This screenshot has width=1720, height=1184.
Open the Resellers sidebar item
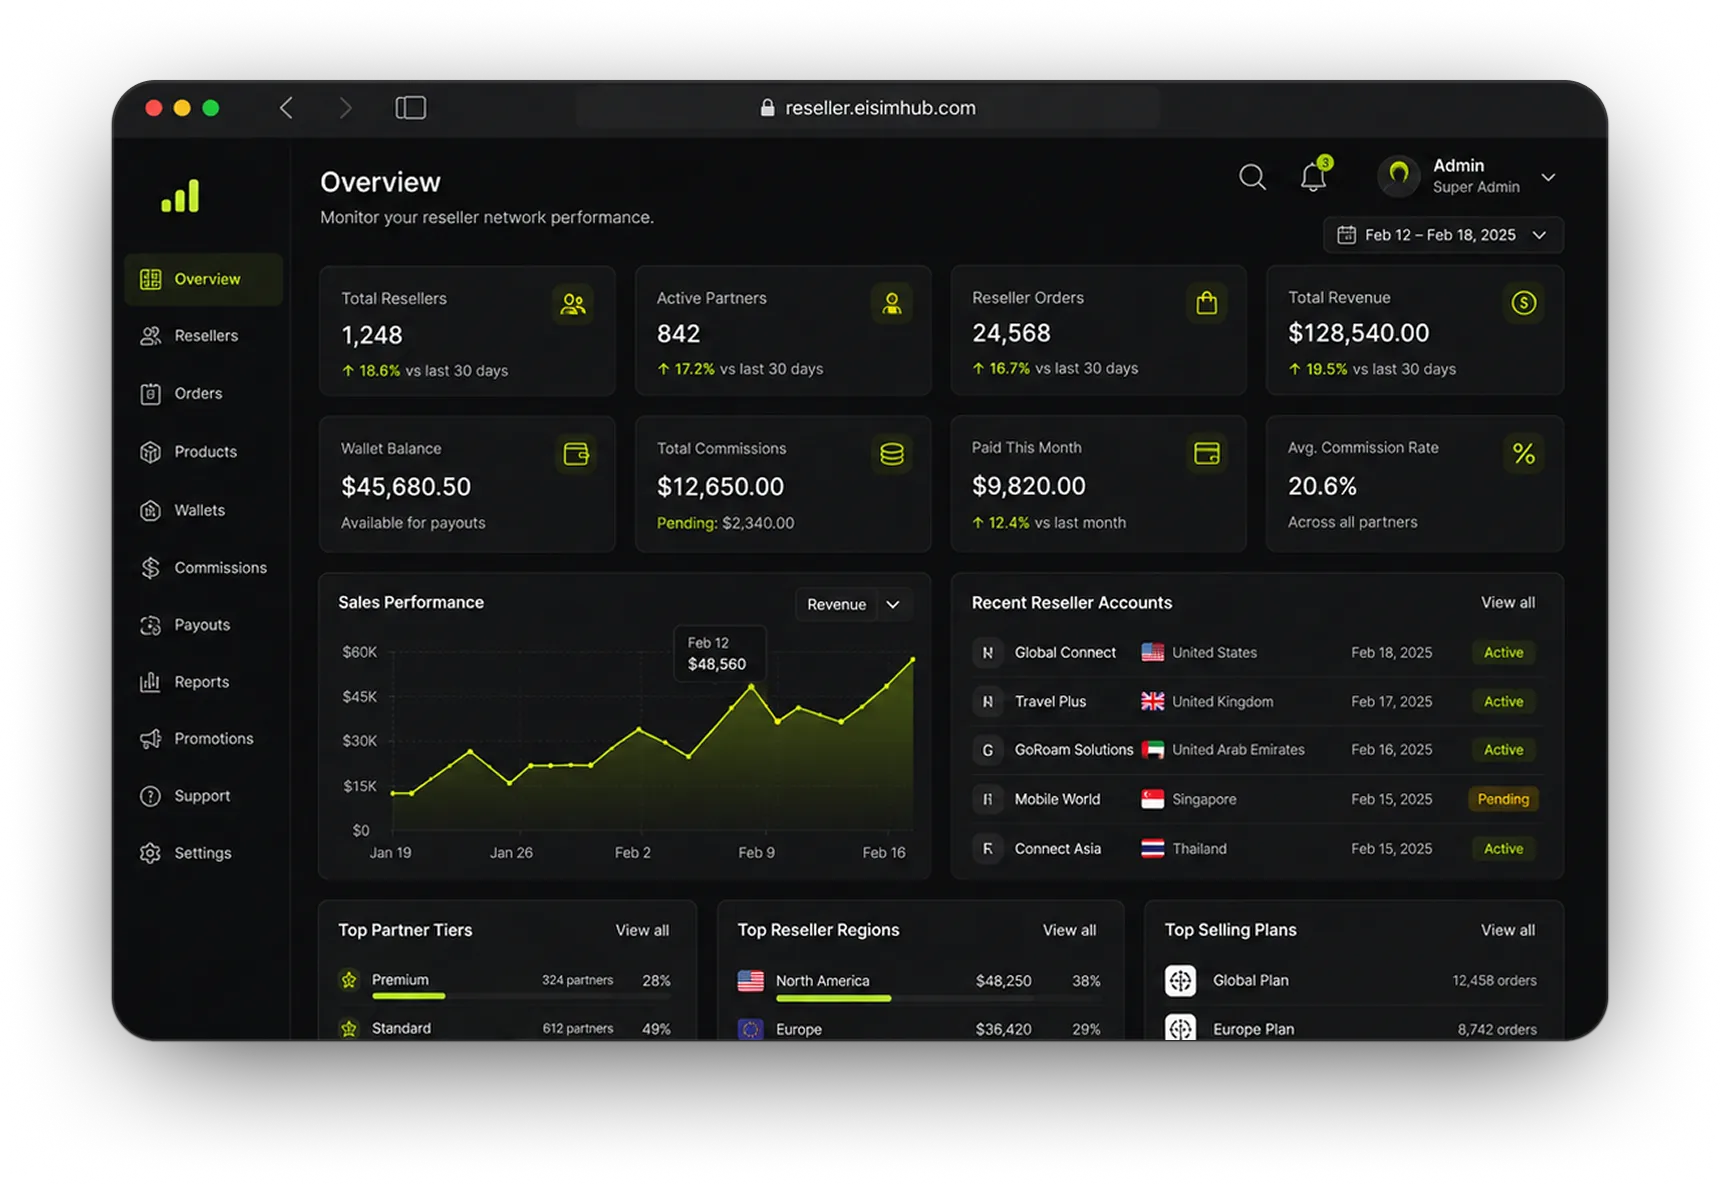click(x=204, y=336)
